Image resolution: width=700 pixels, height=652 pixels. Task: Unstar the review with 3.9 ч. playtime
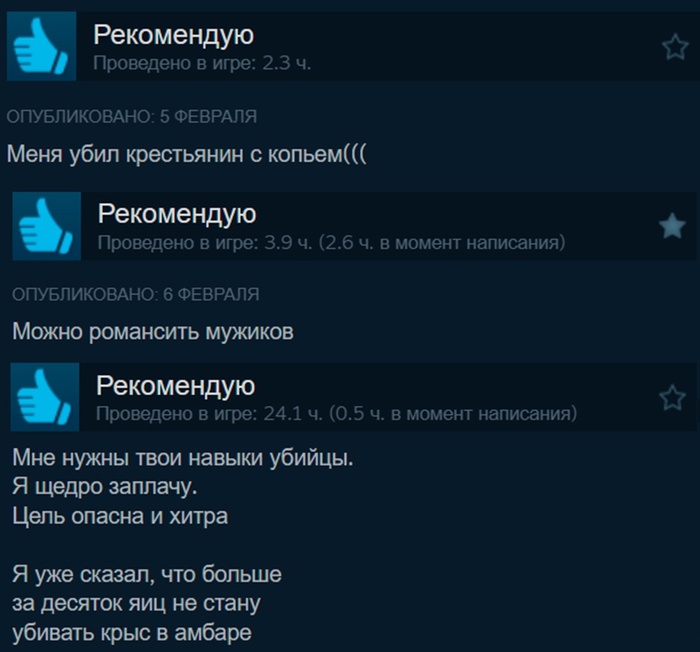(672, 226)
